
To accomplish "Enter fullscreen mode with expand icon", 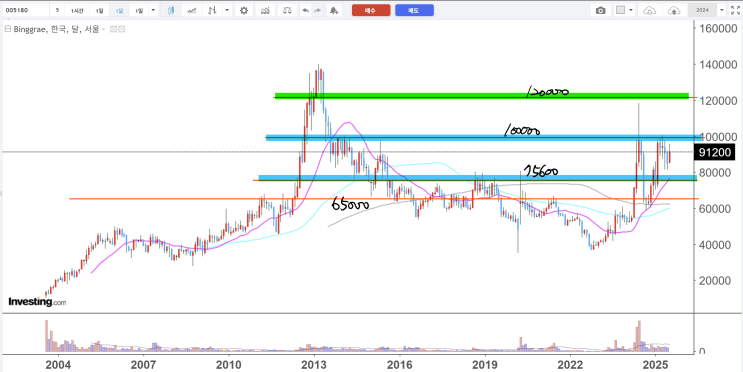I will [x=735, y=10].
